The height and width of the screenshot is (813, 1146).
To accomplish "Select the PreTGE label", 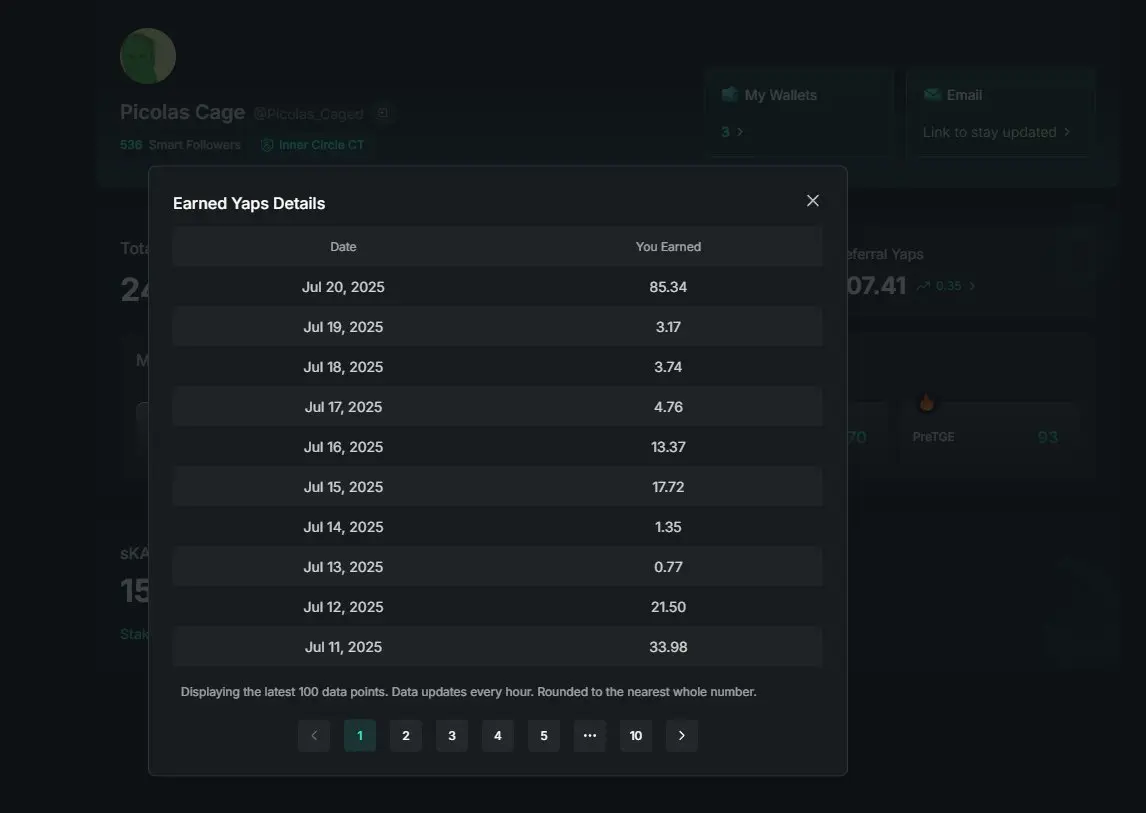I will click(x=933, y=437).
